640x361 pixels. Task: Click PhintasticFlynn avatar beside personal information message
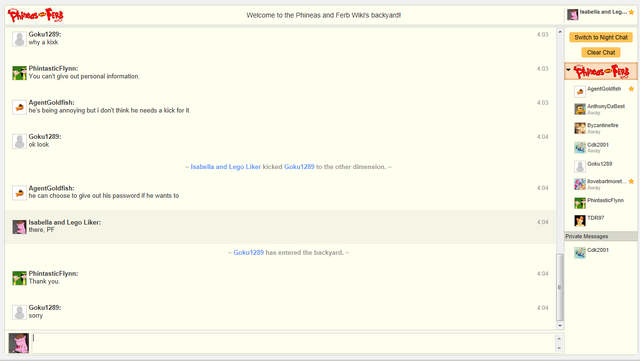pos(19,73)
